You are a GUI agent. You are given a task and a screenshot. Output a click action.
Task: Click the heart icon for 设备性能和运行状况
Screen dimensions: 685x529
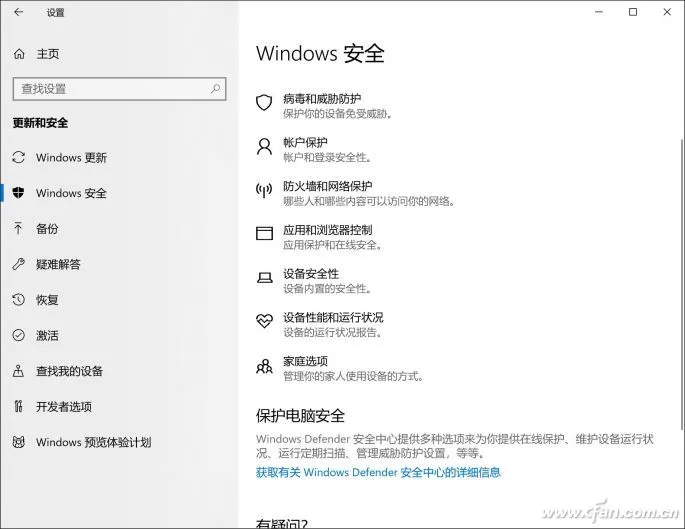pyautogui.click(x=264, y=321)
